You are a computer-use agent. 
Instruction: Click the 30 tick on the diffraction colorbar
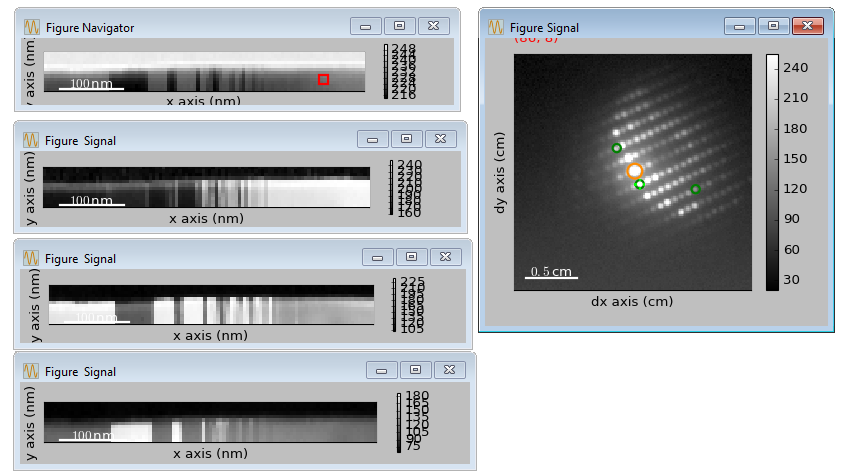tap(791, 280)
